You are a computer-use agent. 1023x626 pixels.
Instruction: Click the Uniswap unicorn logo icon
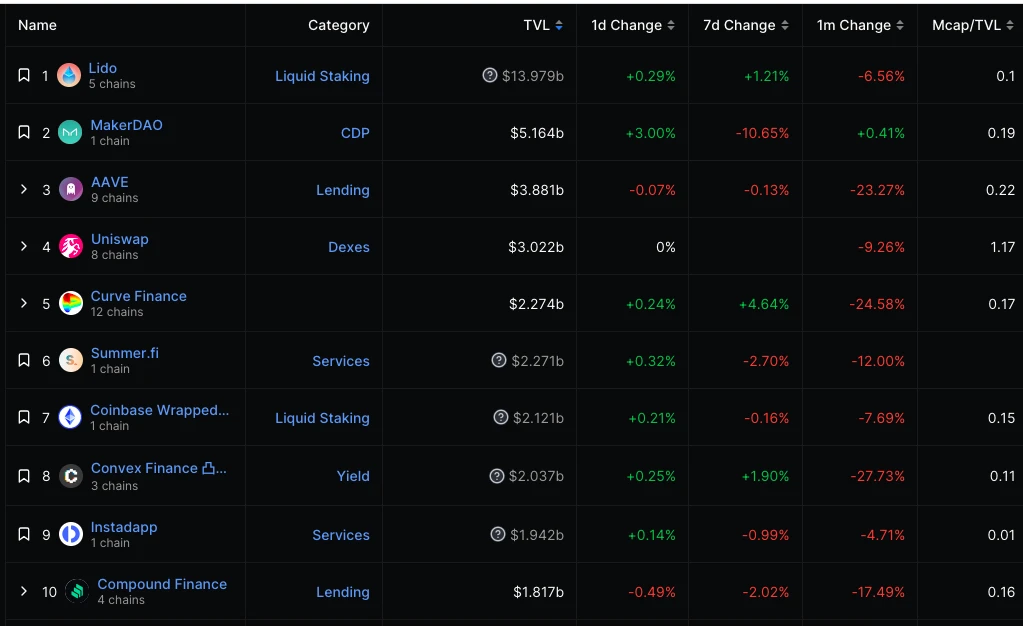tap(70, 247)
